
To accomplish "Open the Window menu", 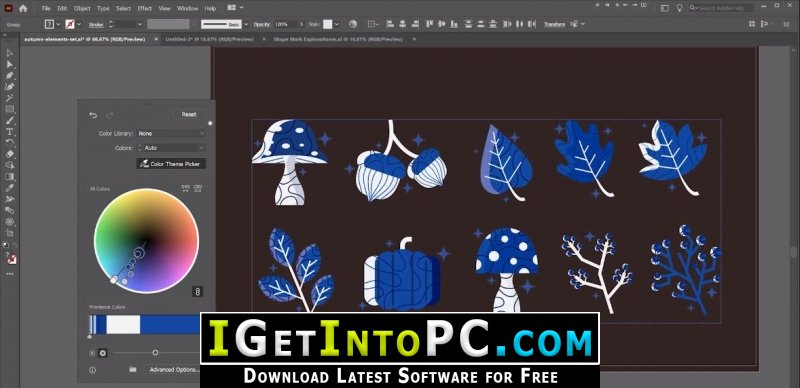I will 187,8.
